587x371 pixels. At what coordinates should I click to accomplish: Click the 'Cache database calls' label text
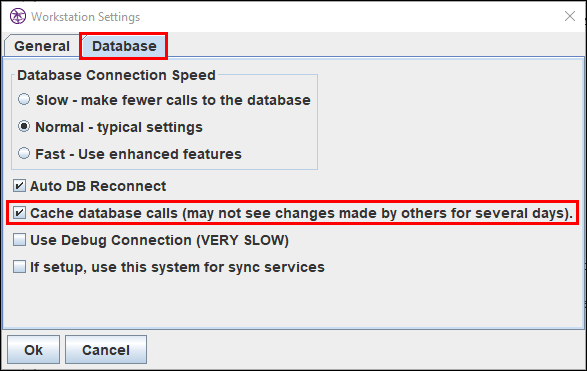pyautogui.click(x=301, y=213)
